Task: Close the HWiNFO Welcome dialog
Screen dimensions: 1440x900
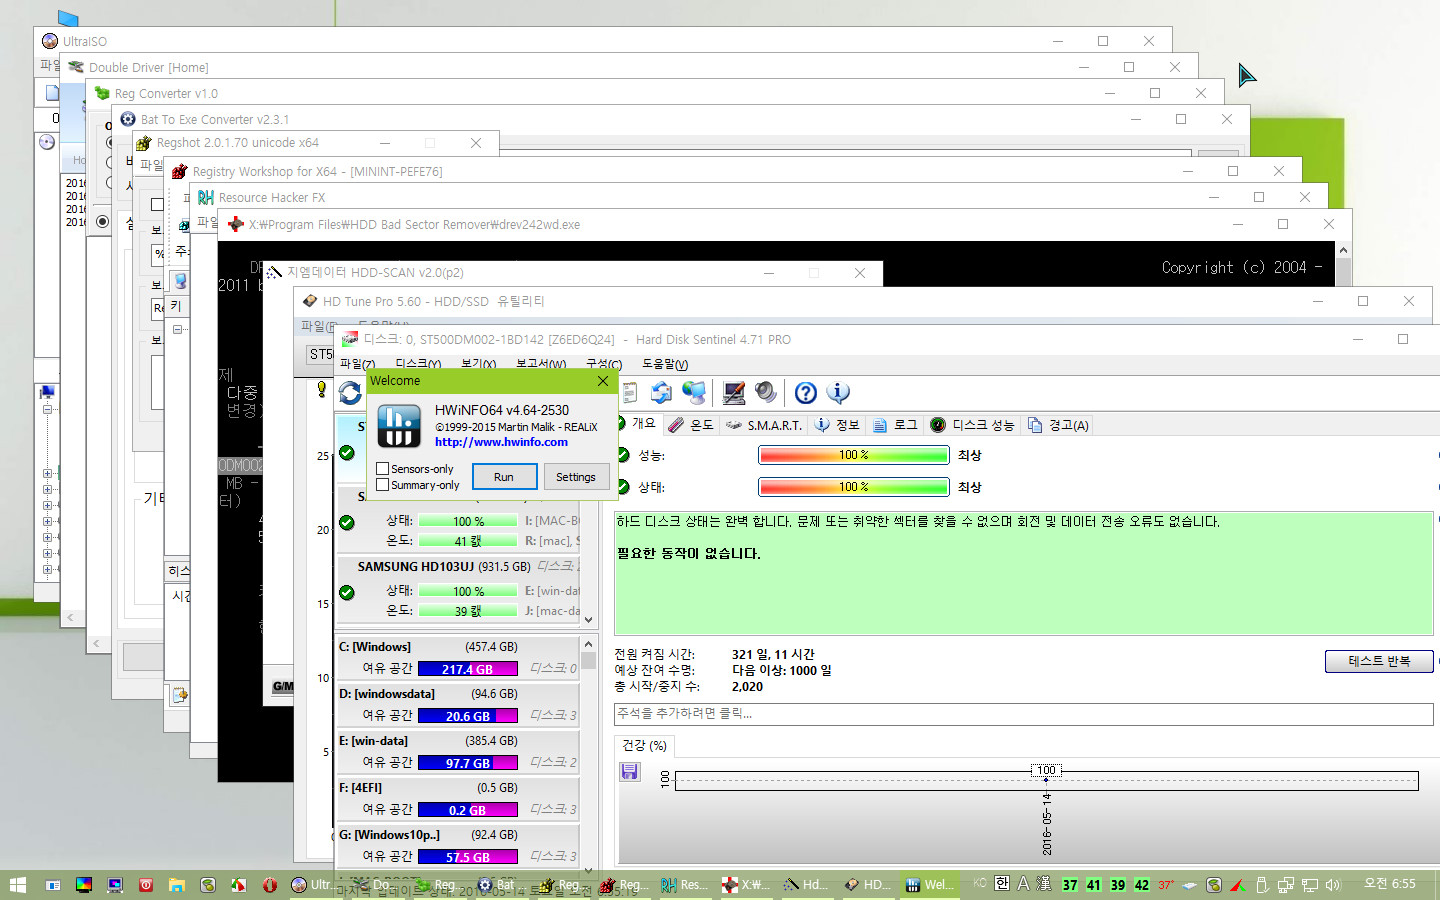Action: (603, 381)
